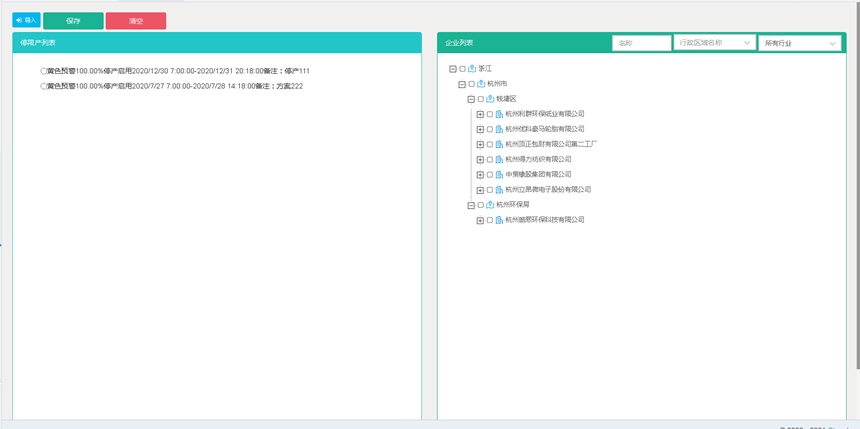Open the 所有行业 industry dropdown

[x=800, y=43]
